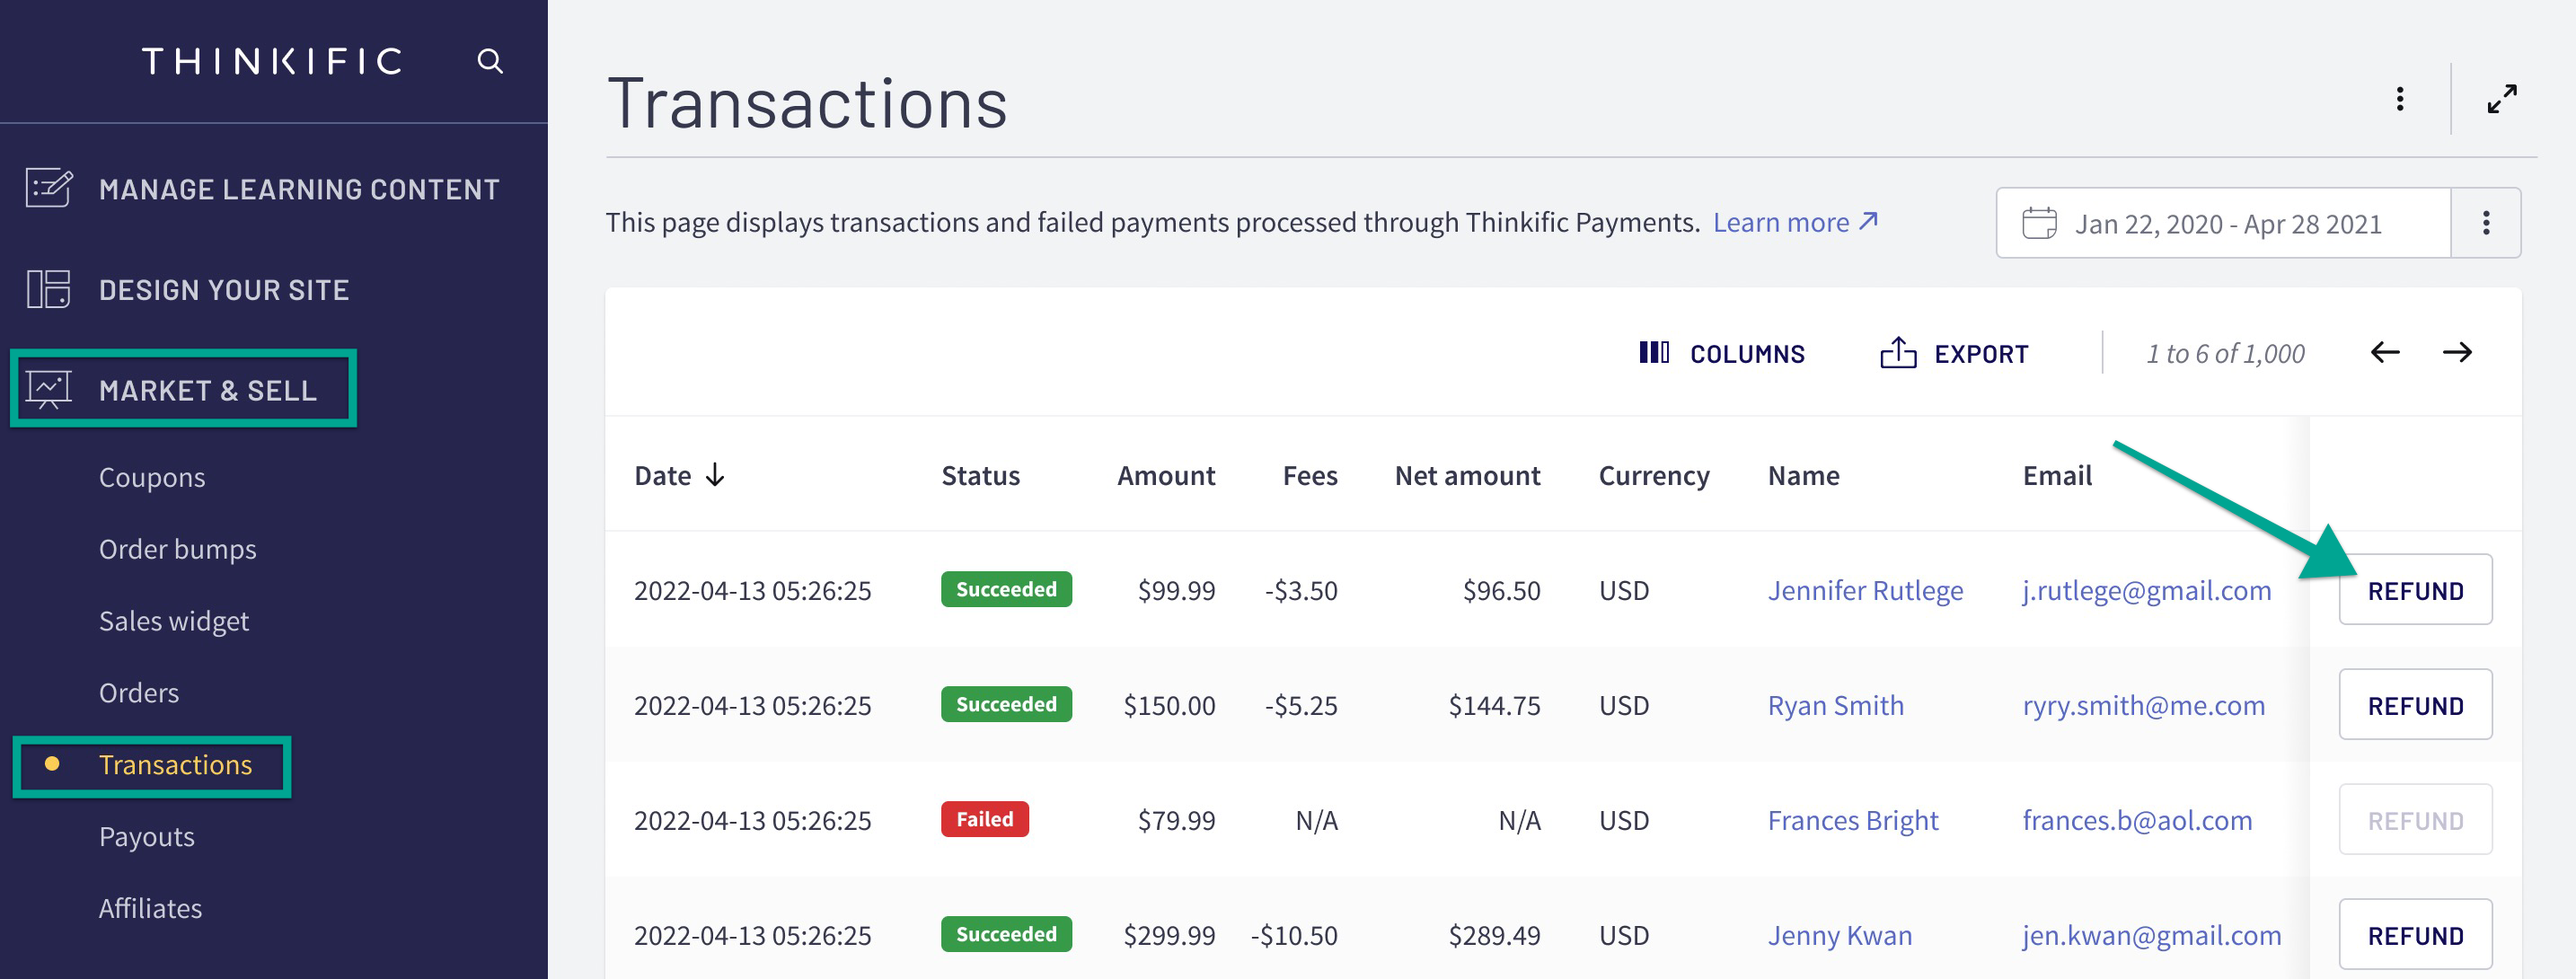The height and width of the screenshot is (979, 2576).
Task: Open date range picker Jan 22, 2020
Action: click(2223, 223)
